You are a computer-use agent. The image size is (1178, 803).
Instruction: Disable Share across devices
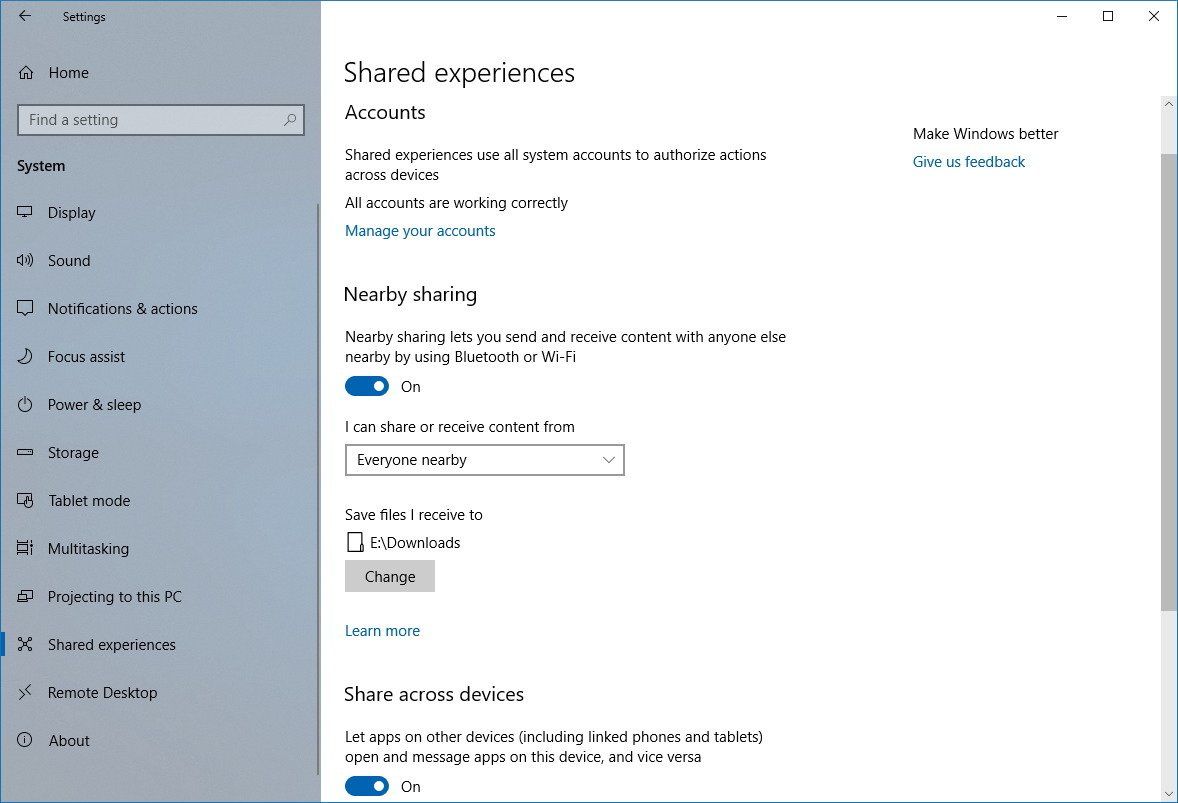click(x=366, y=786)
